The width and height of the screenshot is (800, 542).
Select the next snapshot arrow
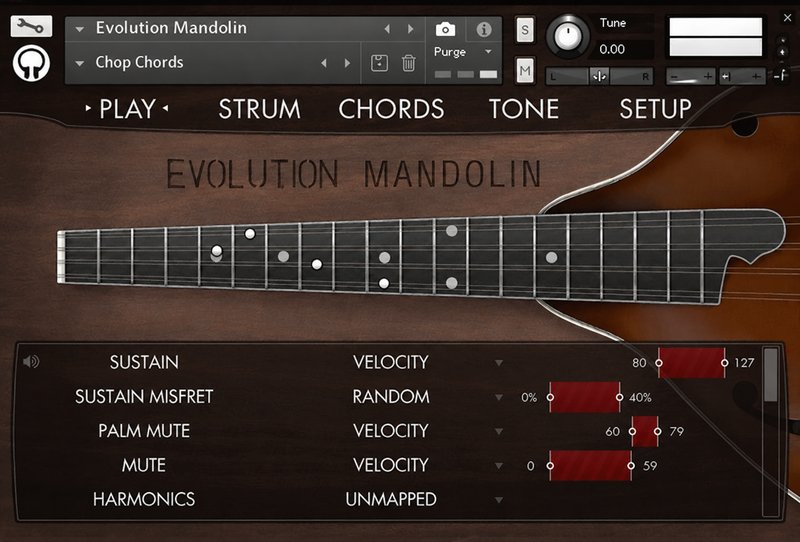click(347, 63)
